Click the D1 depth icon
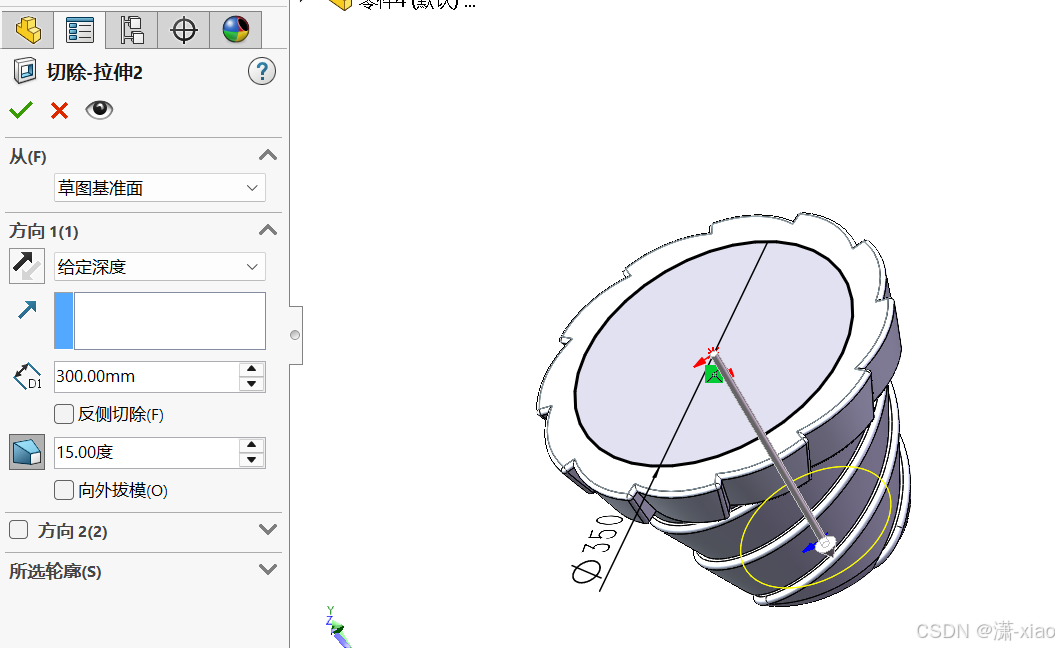The image size is (1059, 648). (x=27, y=376)
